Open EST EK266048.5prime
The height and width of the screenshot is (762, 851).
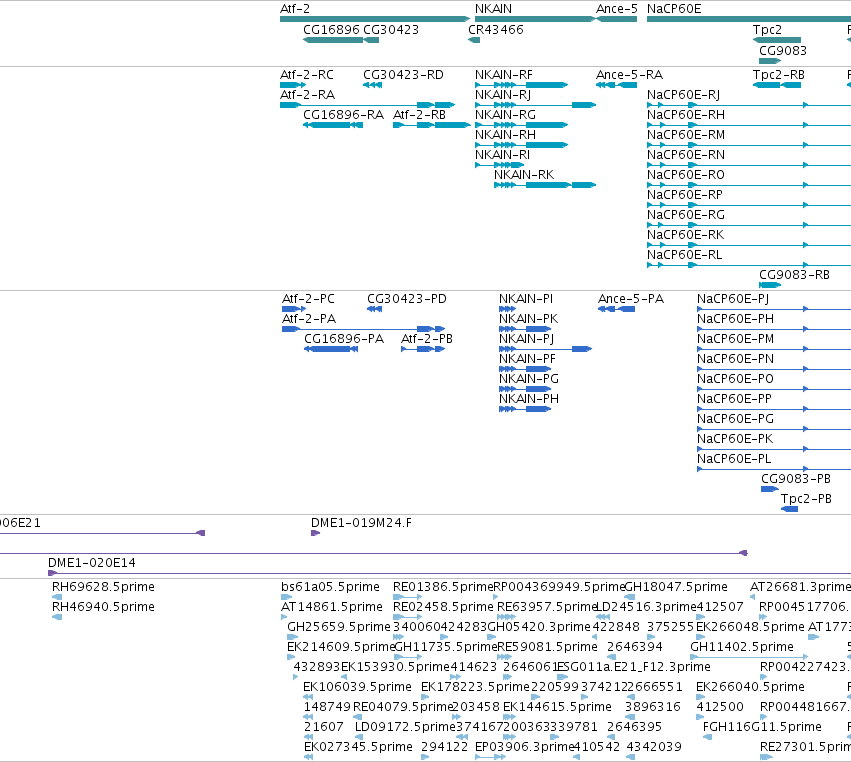pyautogui.click(x=701, y=637)
